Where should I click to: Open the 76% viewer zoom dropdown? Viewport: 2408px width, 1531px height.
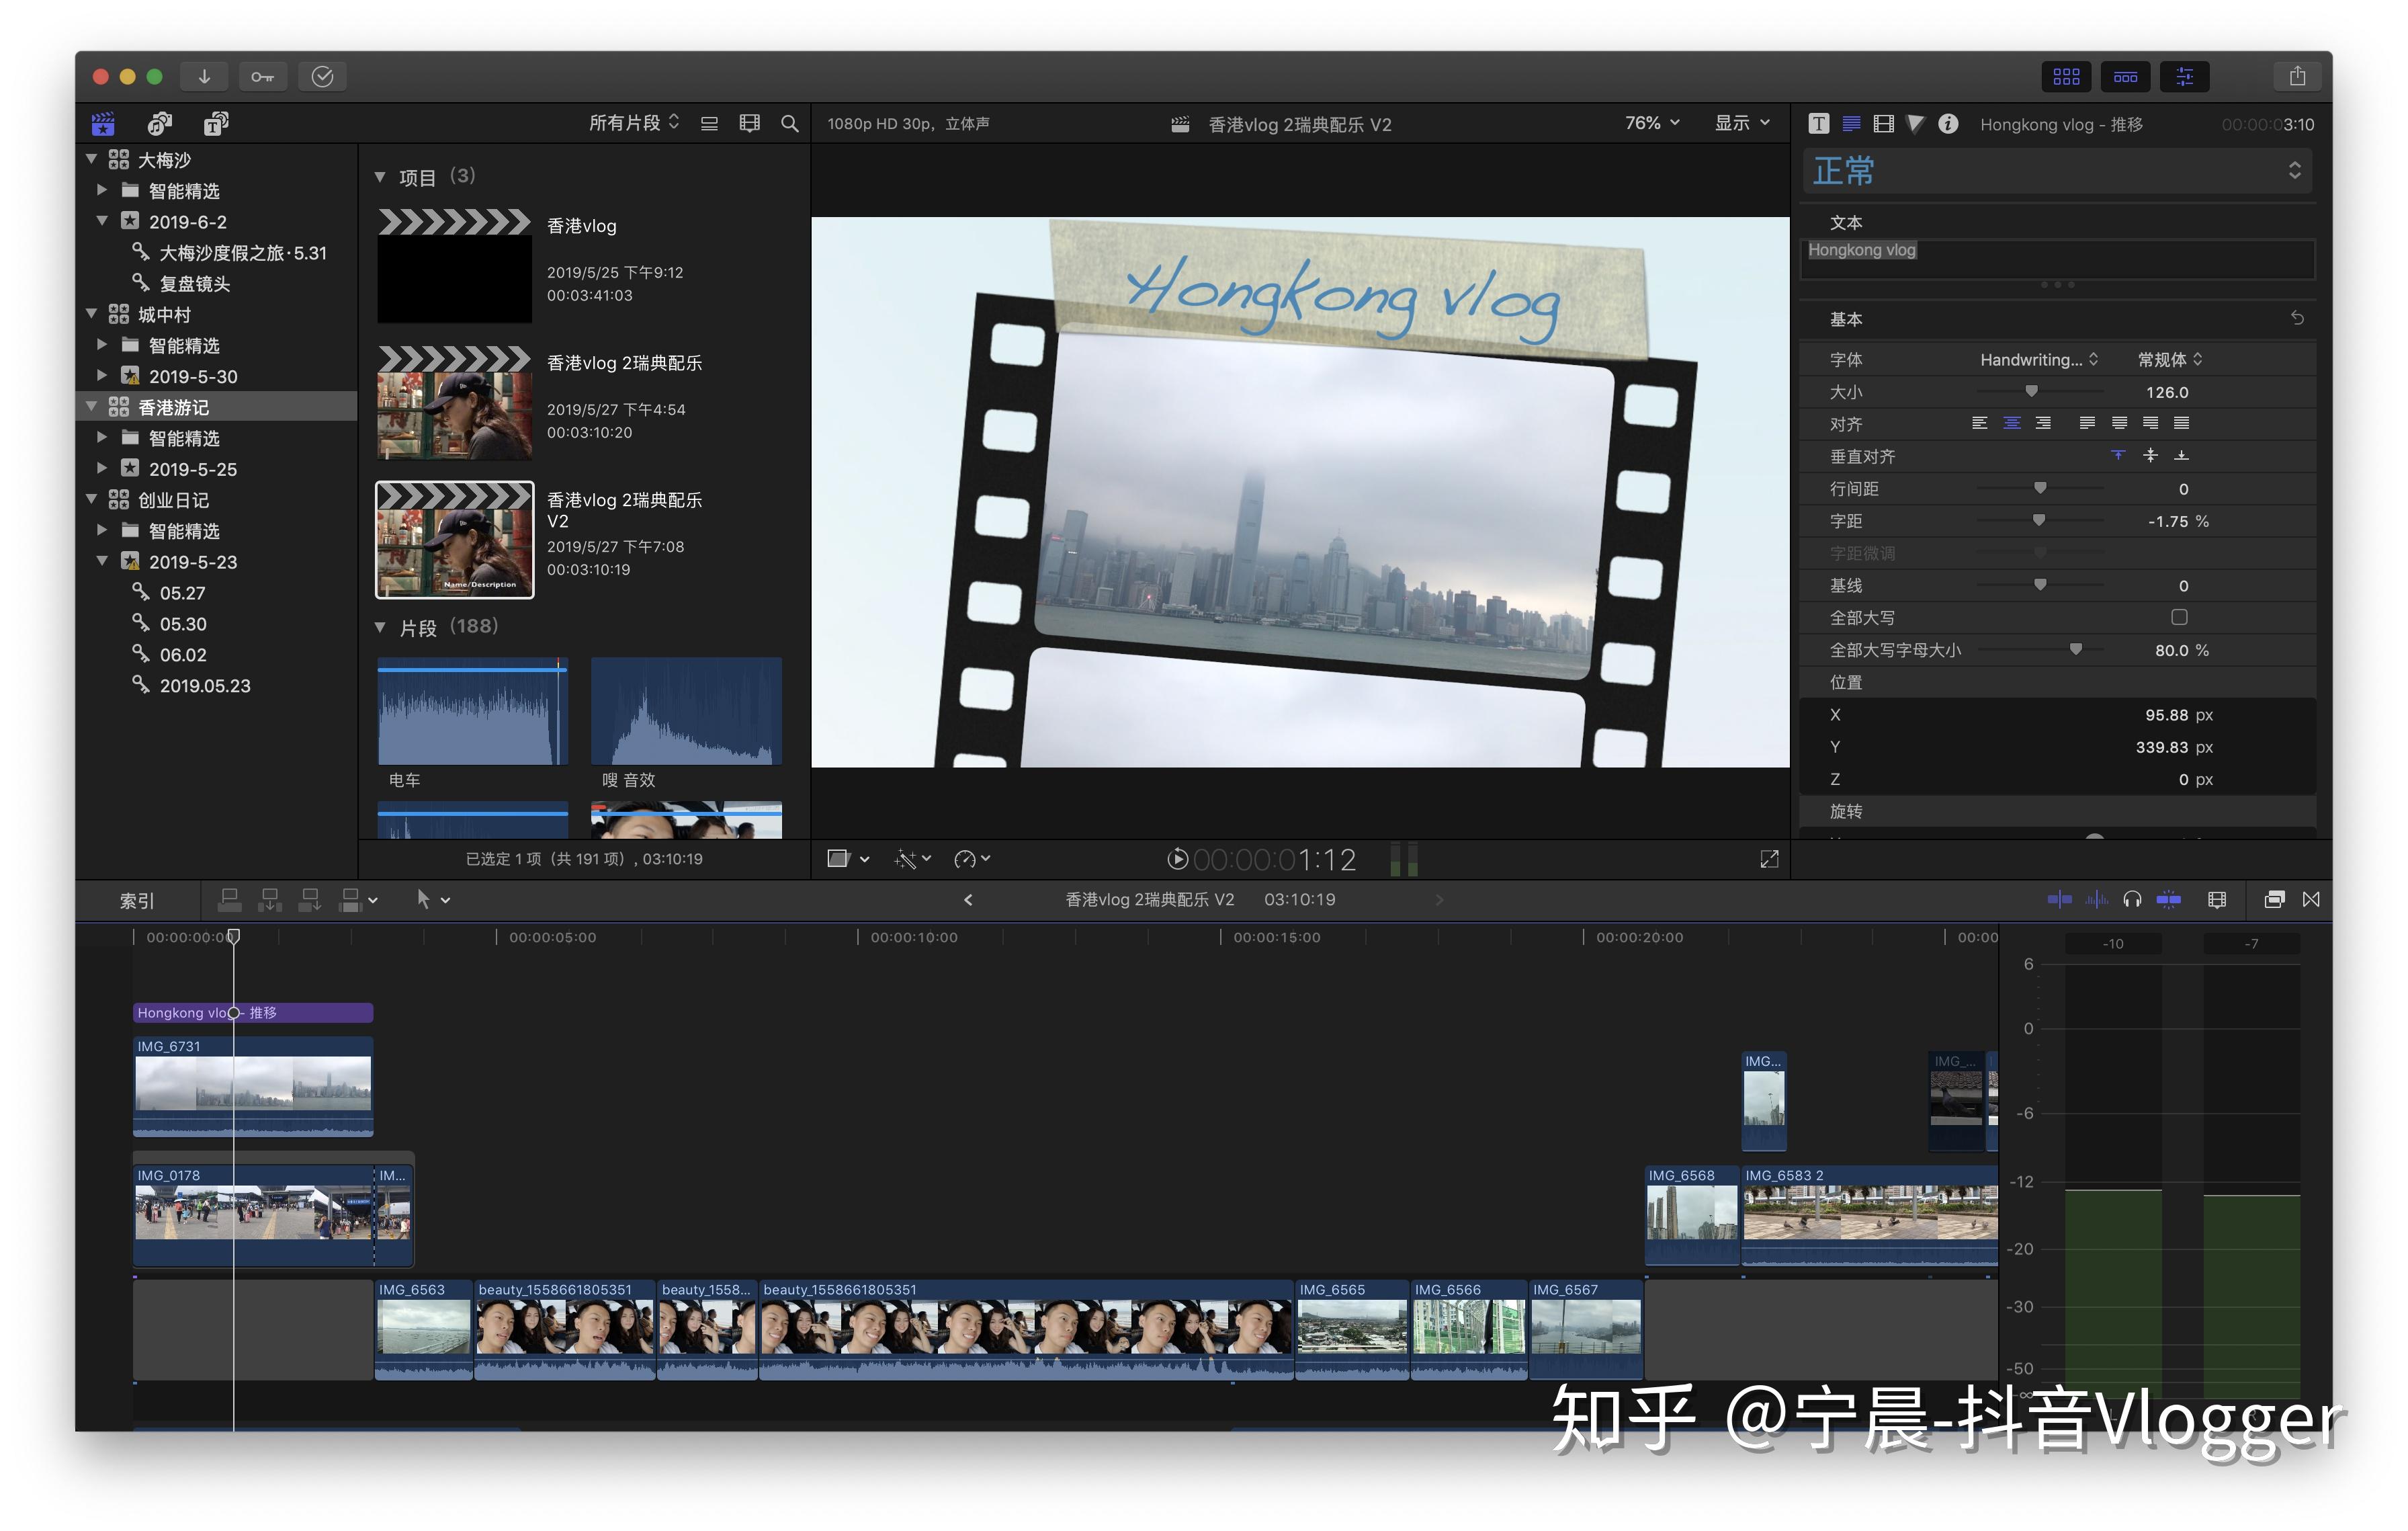(x=1652, y=123)
